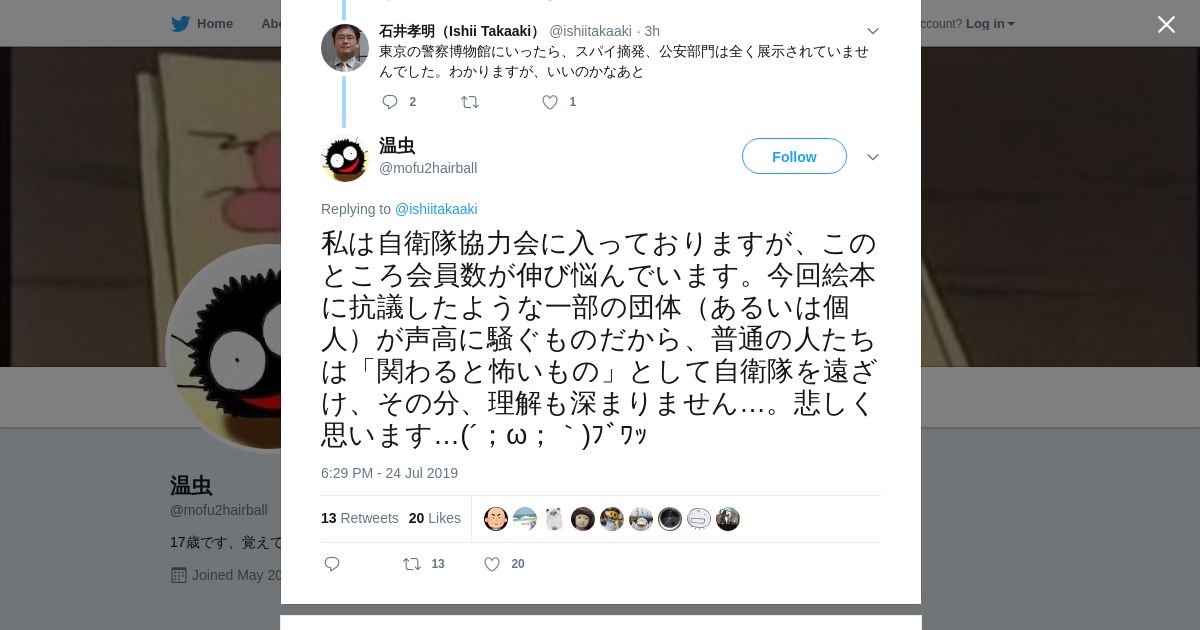
Task: Click reply icon under main tweet
Action: coord(332,564)
